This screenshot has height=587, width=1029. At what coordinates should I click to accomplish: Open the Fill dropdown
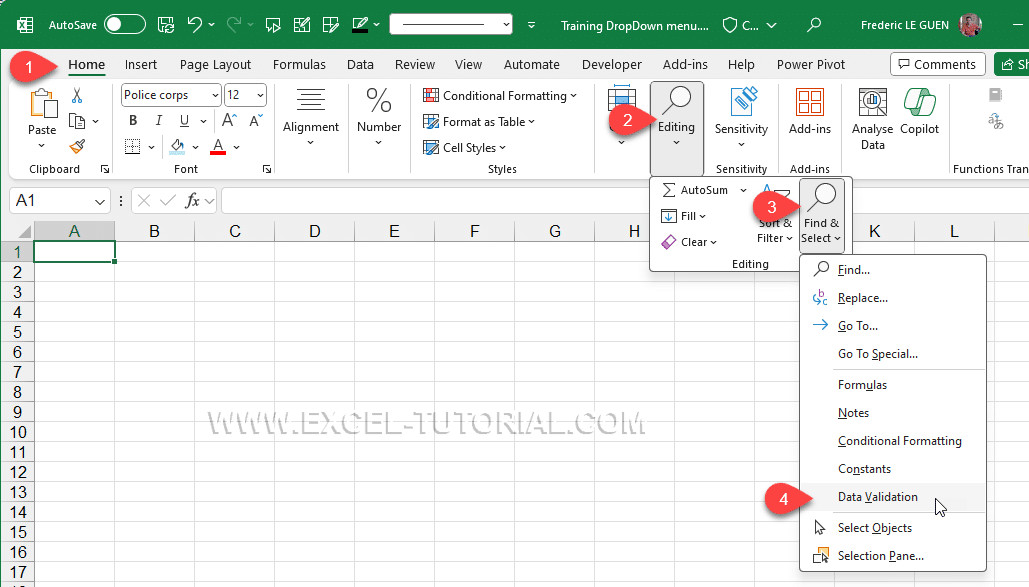pyautogui.click(x=683, y=216)
